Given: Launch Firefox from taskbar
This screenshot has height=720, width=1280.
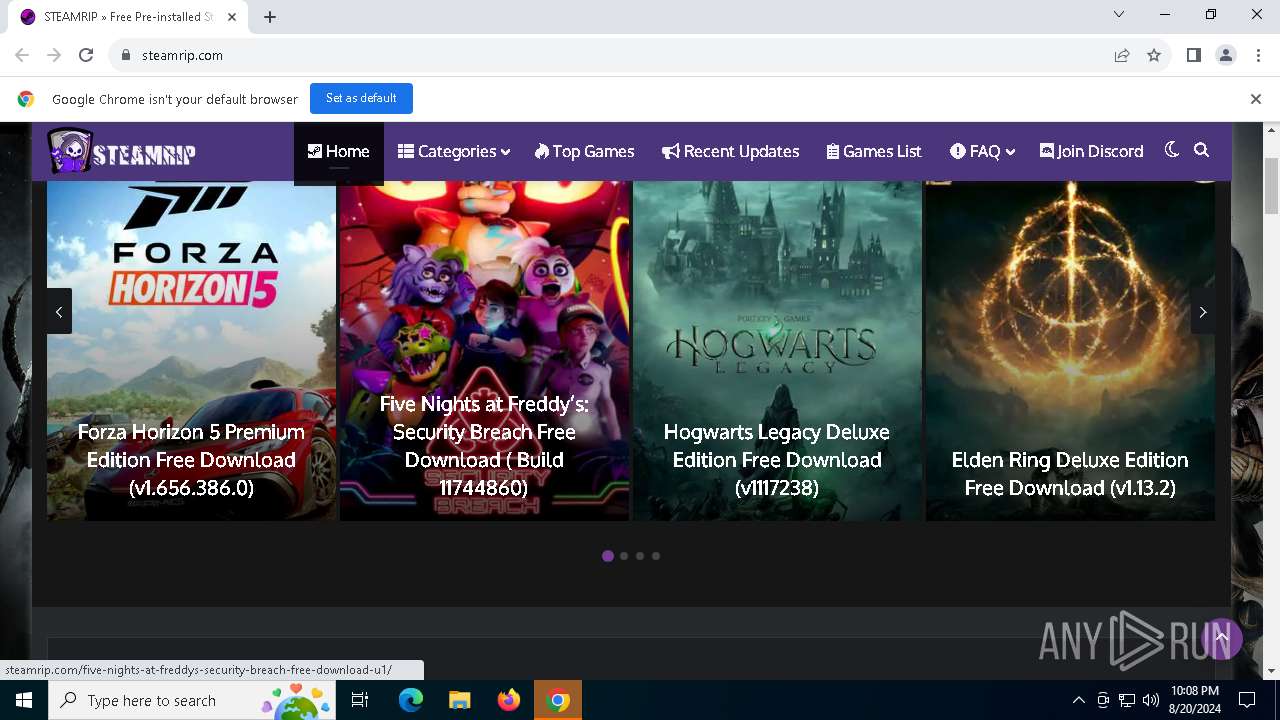Looking at the screenshot, I should pos(509,700).
